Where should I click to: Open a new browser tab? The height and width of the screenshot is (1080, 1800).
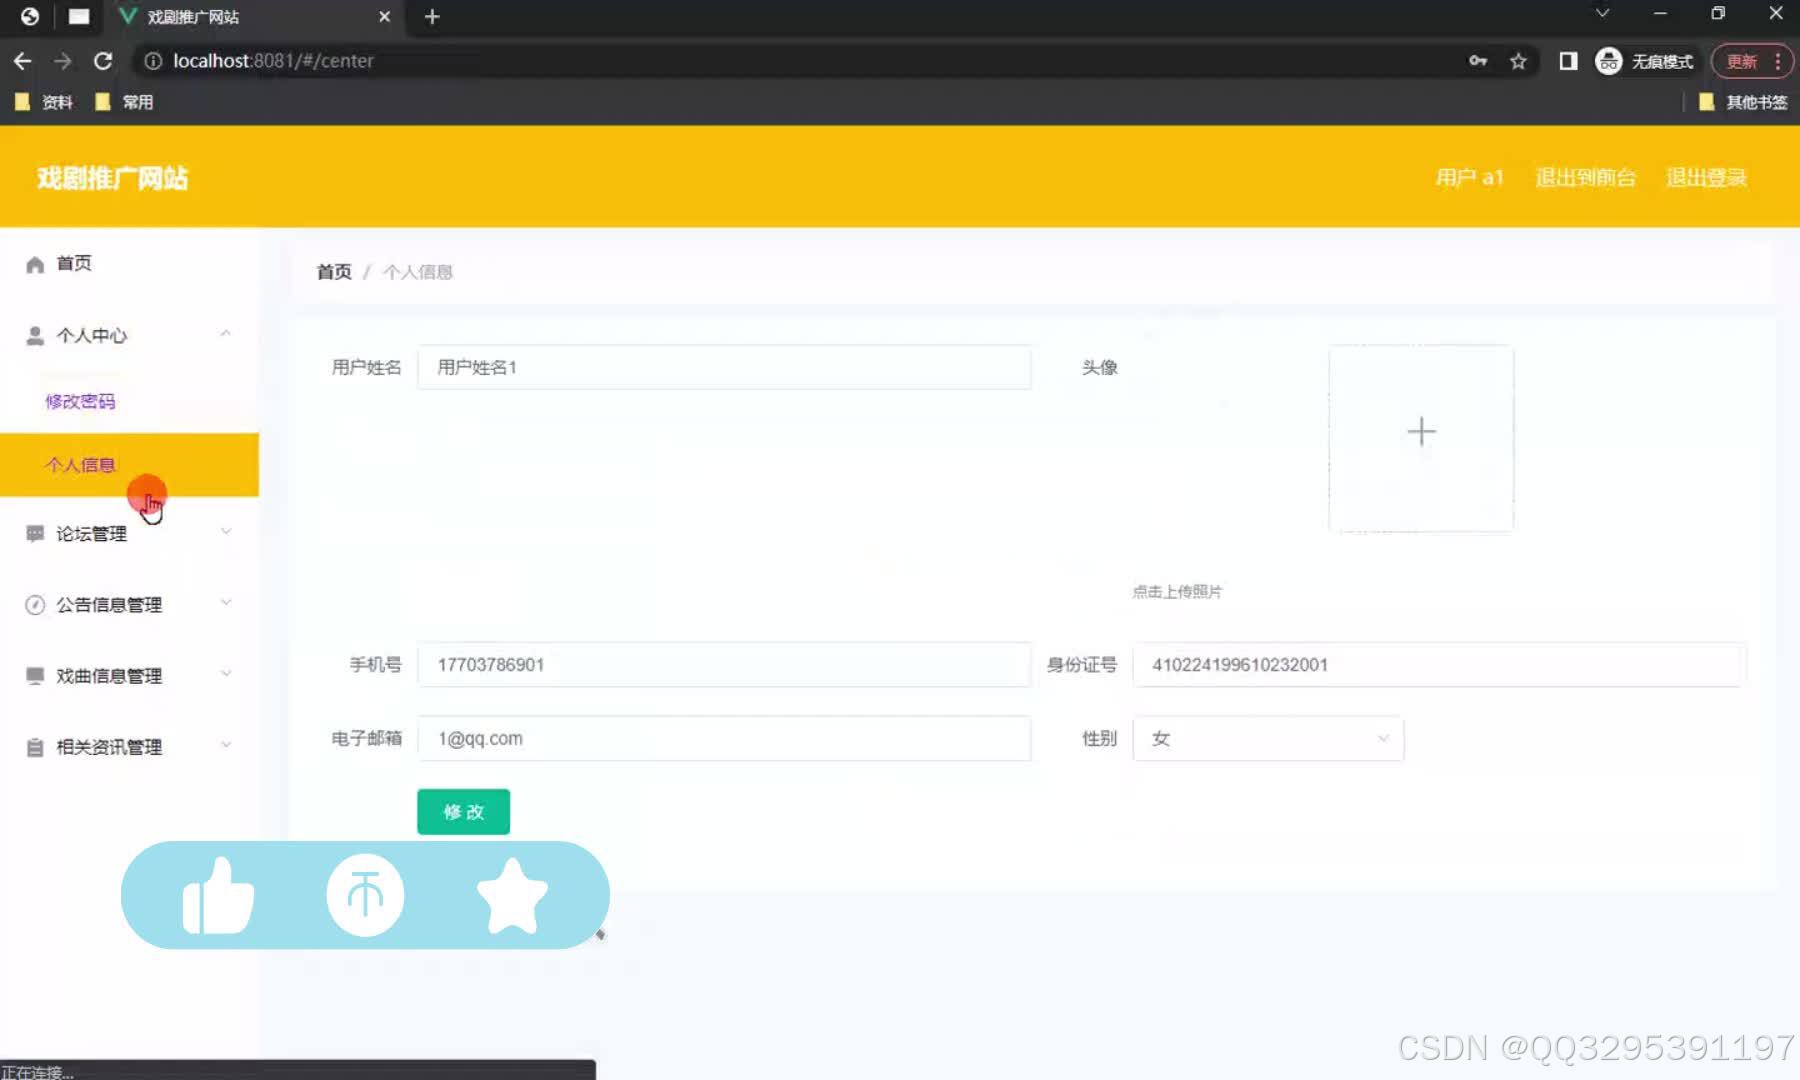[x=432, y=16]
